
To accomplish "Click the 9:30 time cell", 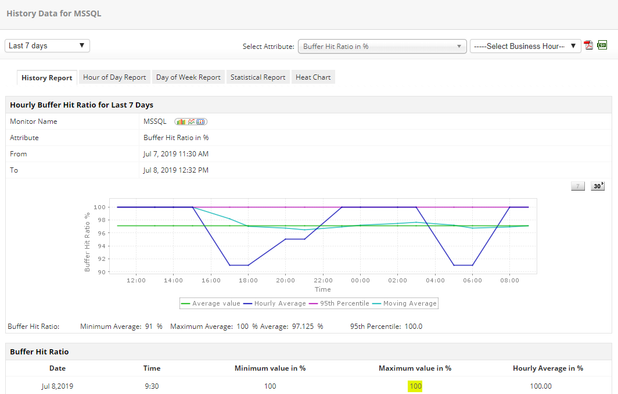I will click(x=152, y=386).
